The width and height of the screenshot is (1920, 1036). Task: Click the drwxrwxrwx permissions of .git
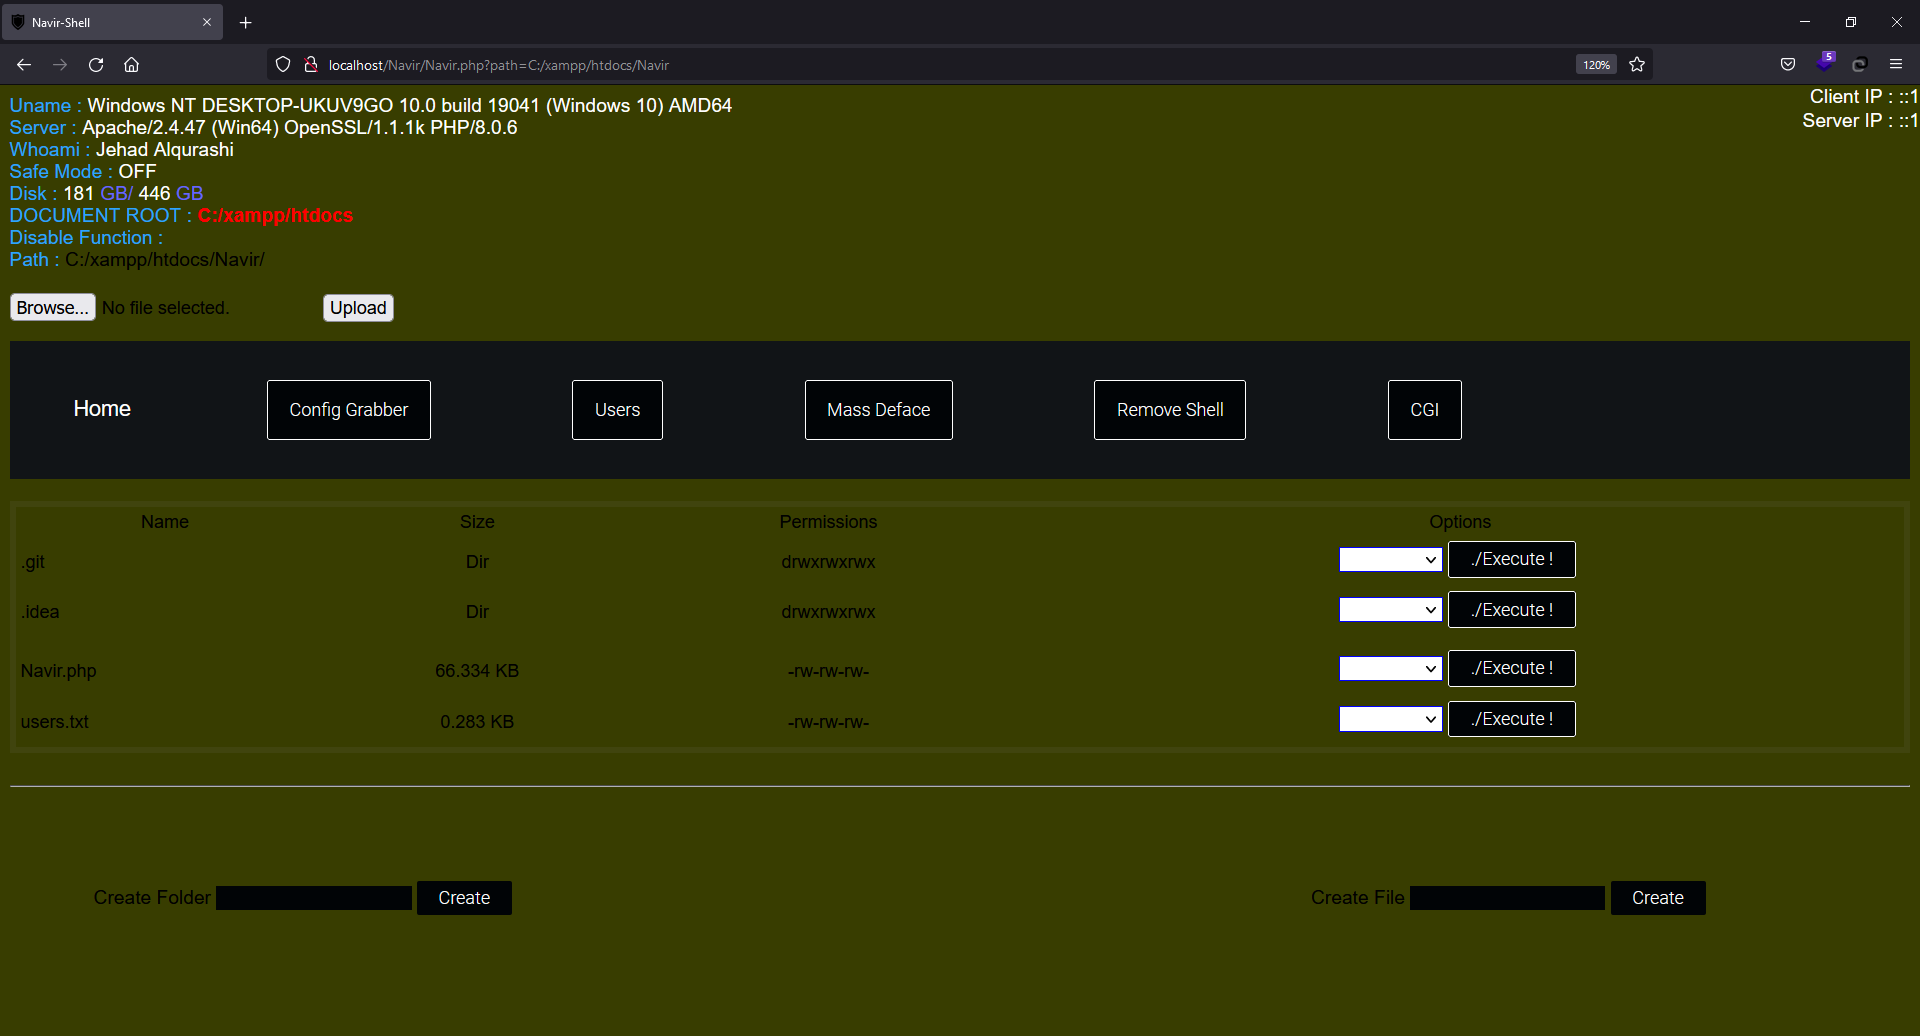coord(828,562)
